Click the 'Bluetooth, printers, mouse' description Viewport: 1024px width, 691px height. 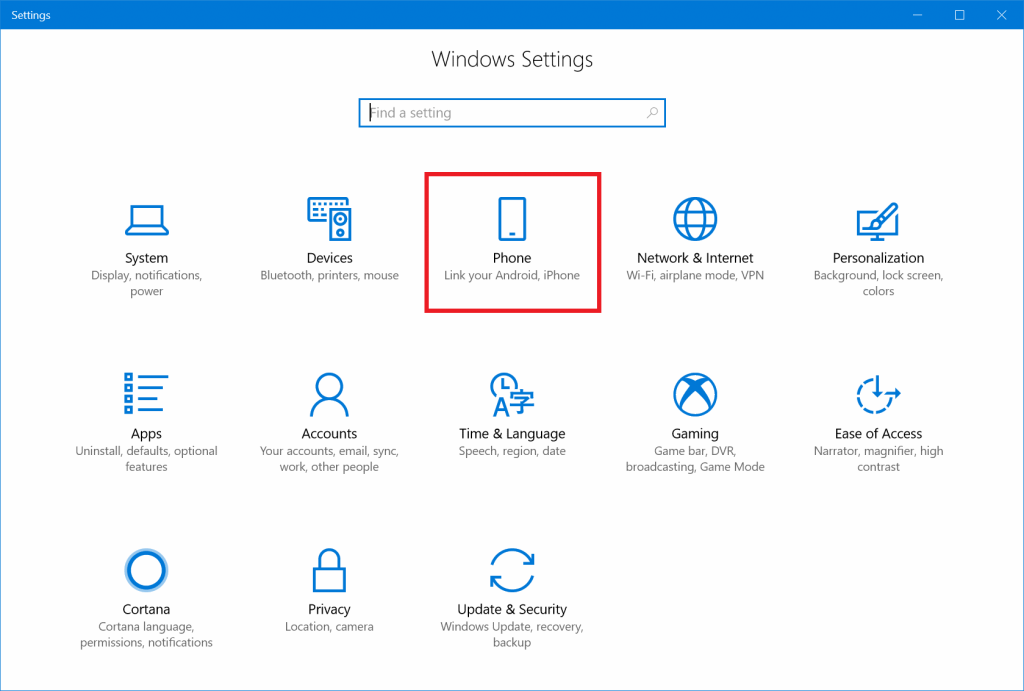(329, 275)
